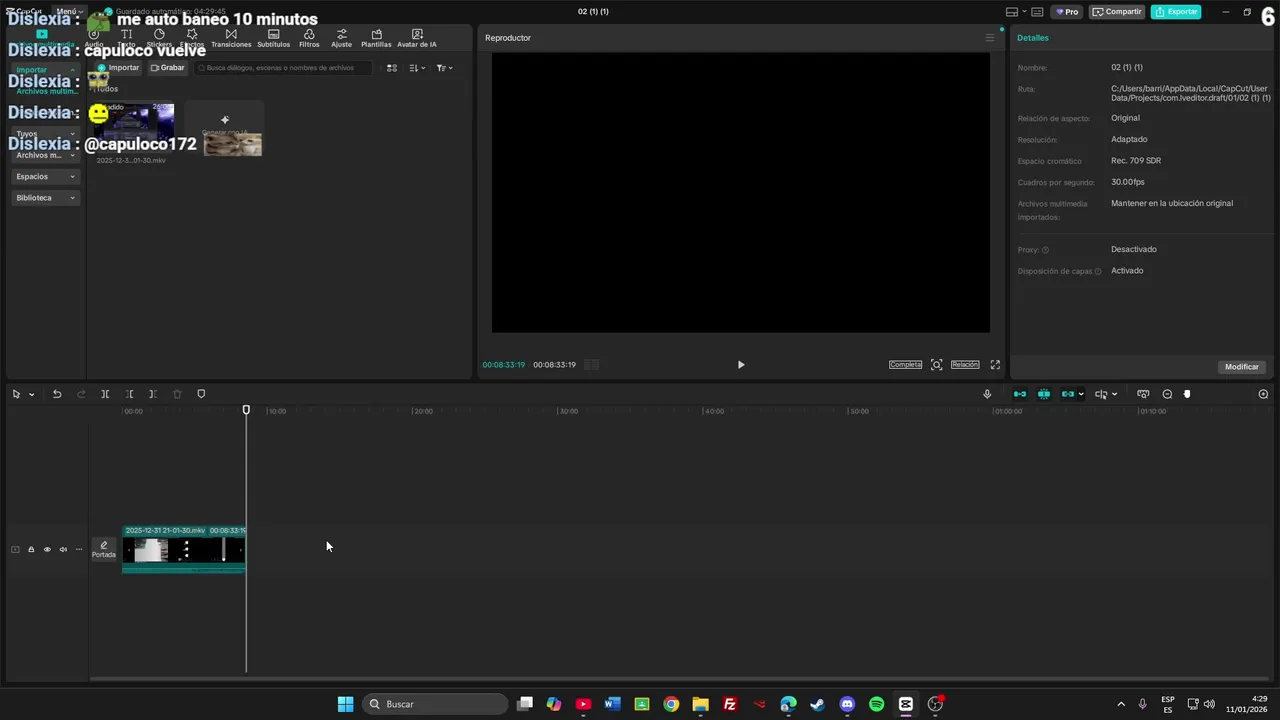Open the linkage options dropdown arrow
1280x720 pixels.
click(x=1081, y=394)
